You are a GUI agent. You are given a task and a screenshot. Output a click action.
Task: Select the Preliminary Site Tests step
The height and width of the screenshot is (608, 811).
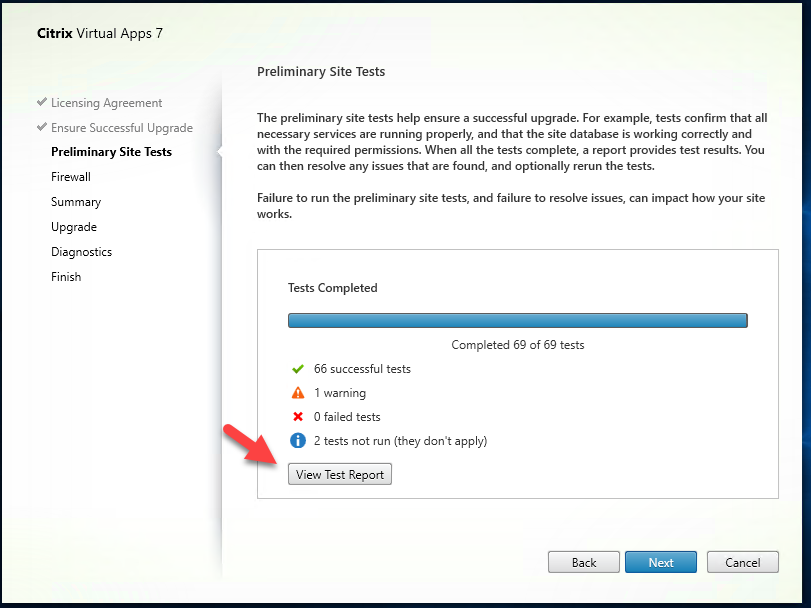[111, 152]
